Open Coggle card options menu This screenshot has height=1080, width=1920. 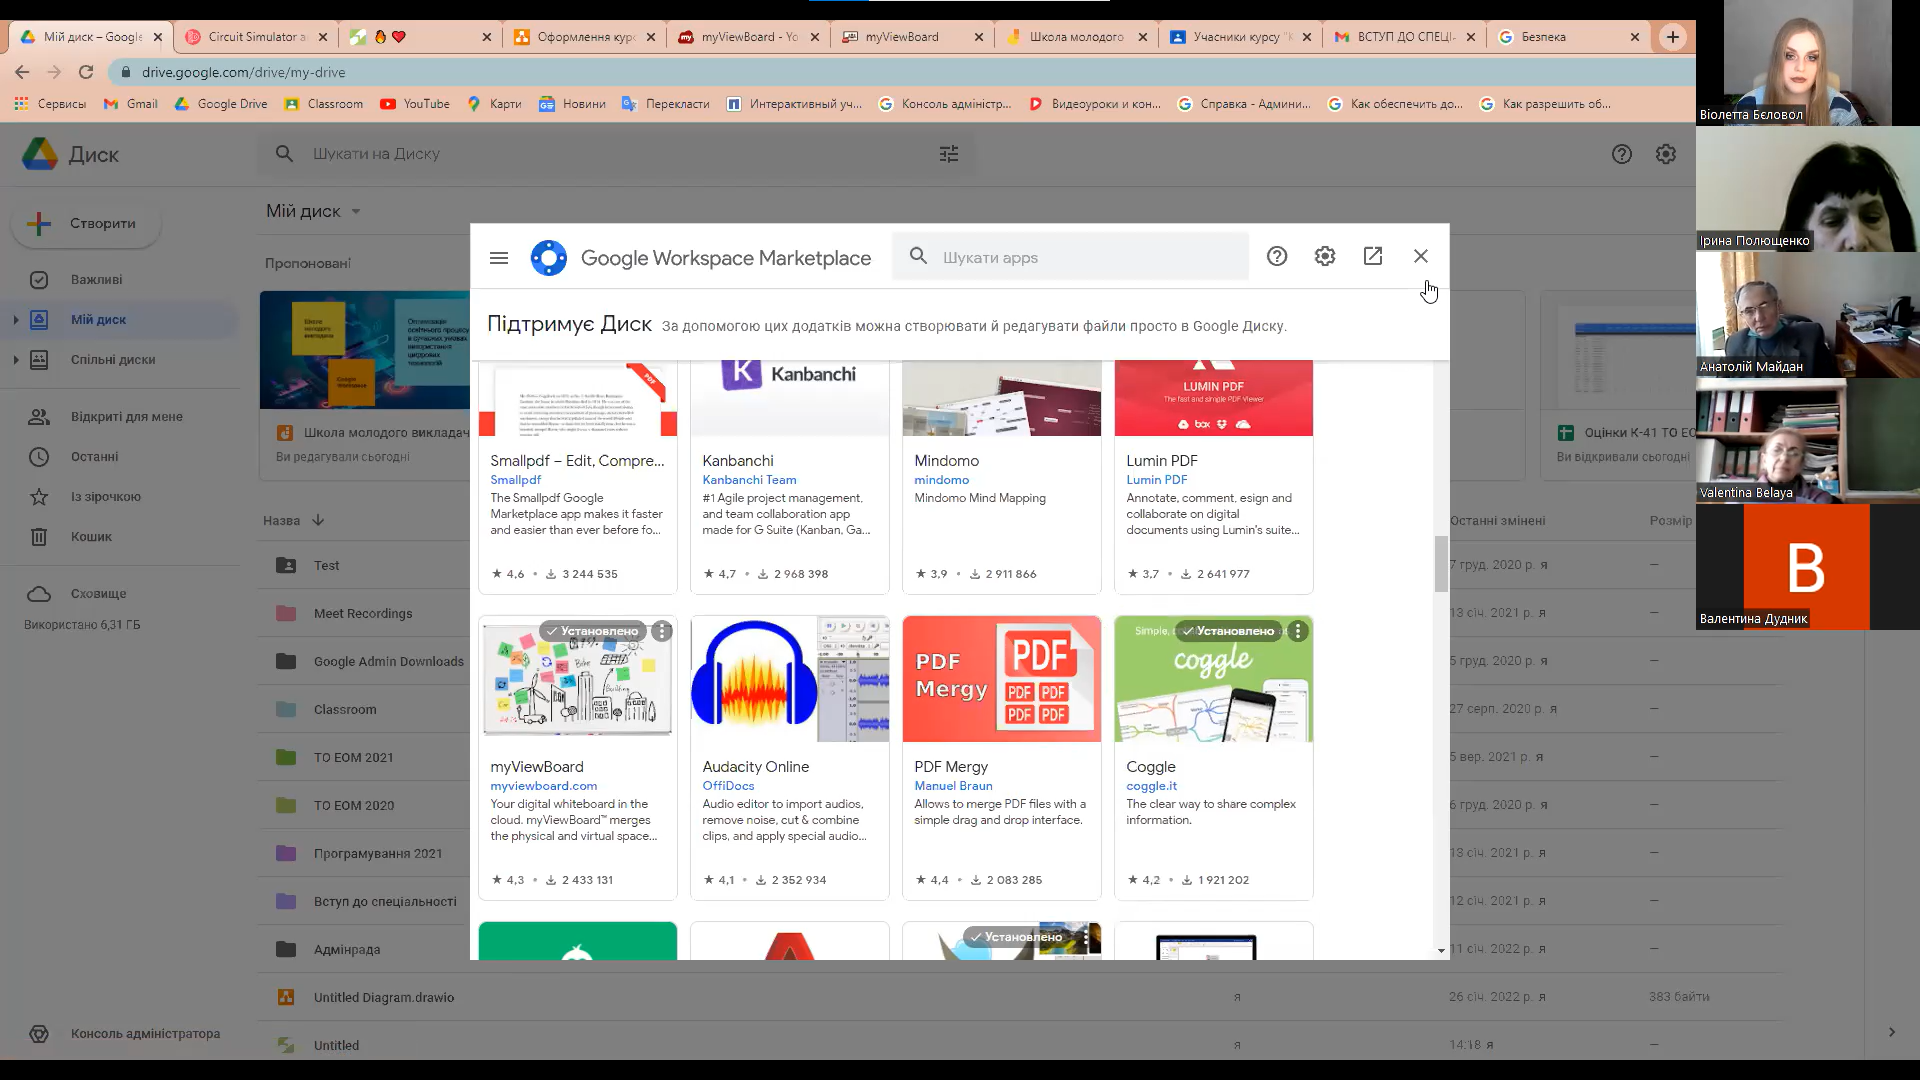1298,631
